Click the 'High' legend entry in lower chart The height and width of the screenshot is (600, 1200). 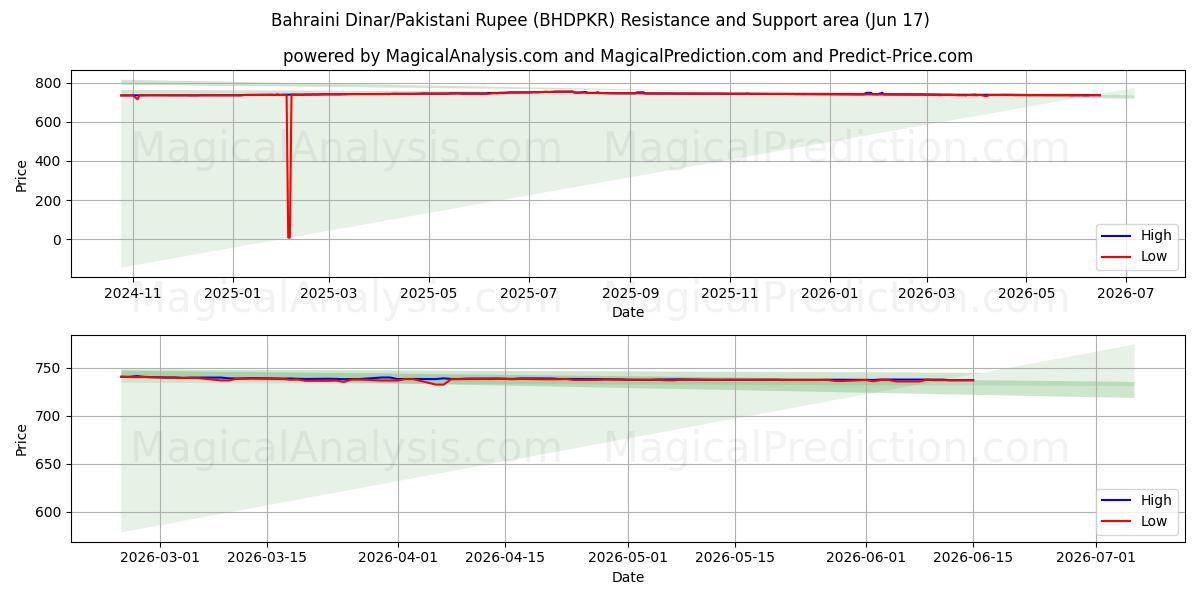point(1136,500)
